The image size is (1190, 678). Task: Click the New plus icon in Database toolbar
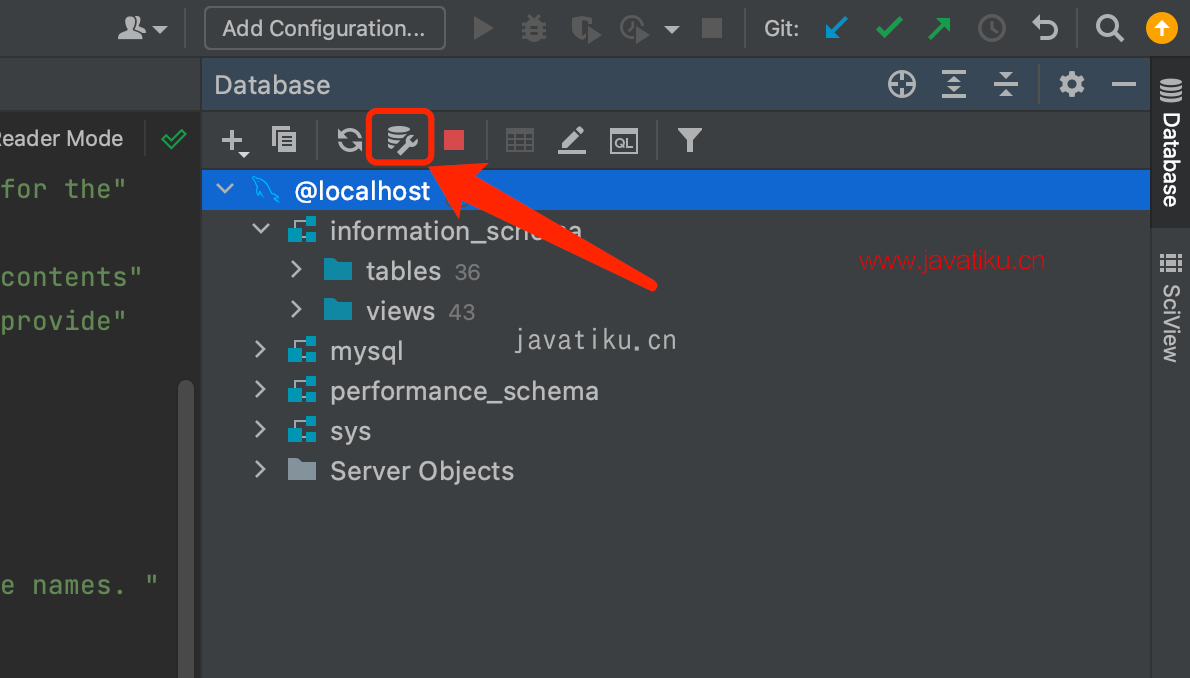234,141
